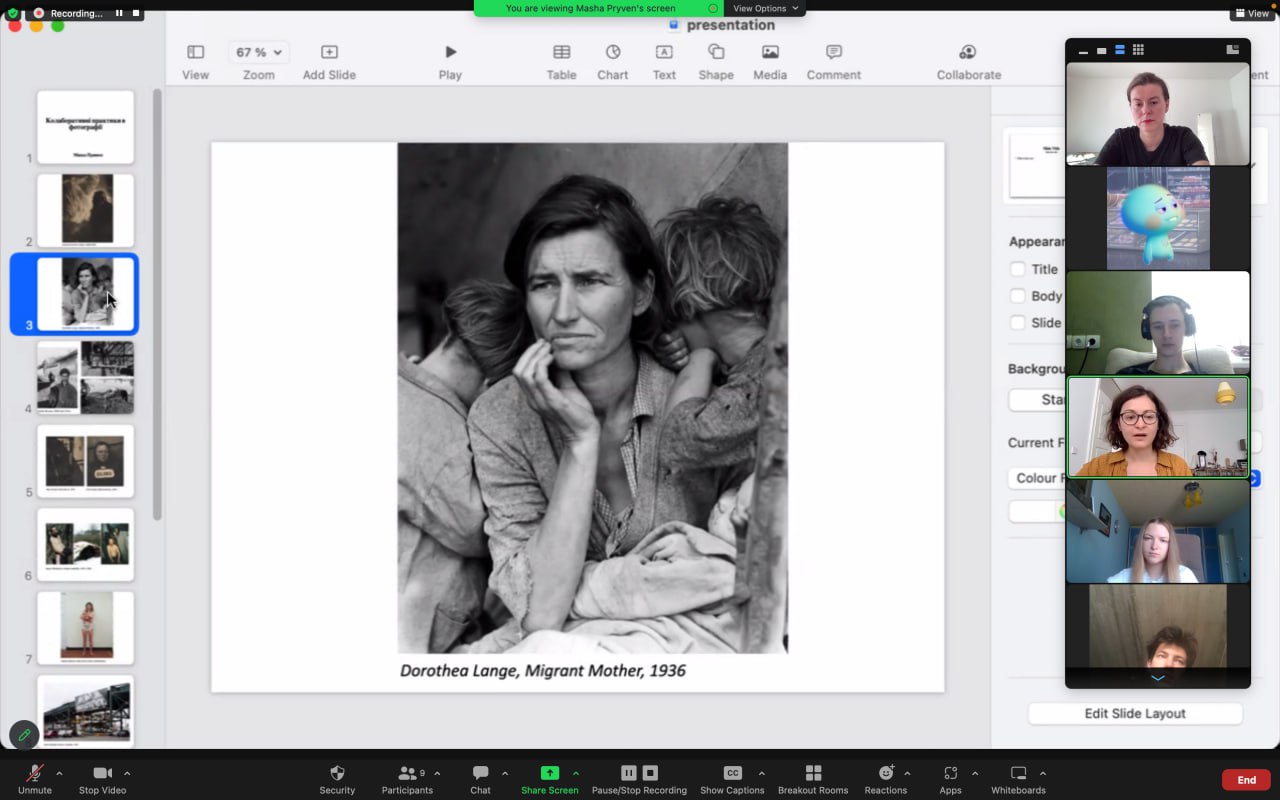Open the Whiteboards icon
The height and width of the screenshot is (800, 1280).
pyautogui.click(x=1018, y=773)
